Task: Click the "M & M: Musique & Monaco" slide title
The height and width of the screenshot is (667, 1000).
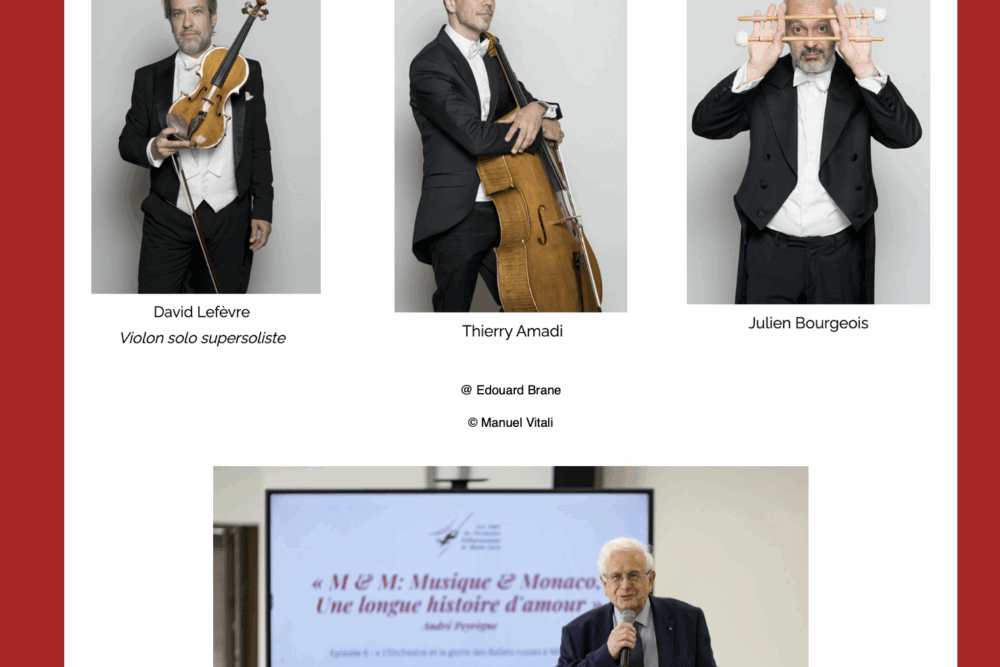Action: [457, 582]
